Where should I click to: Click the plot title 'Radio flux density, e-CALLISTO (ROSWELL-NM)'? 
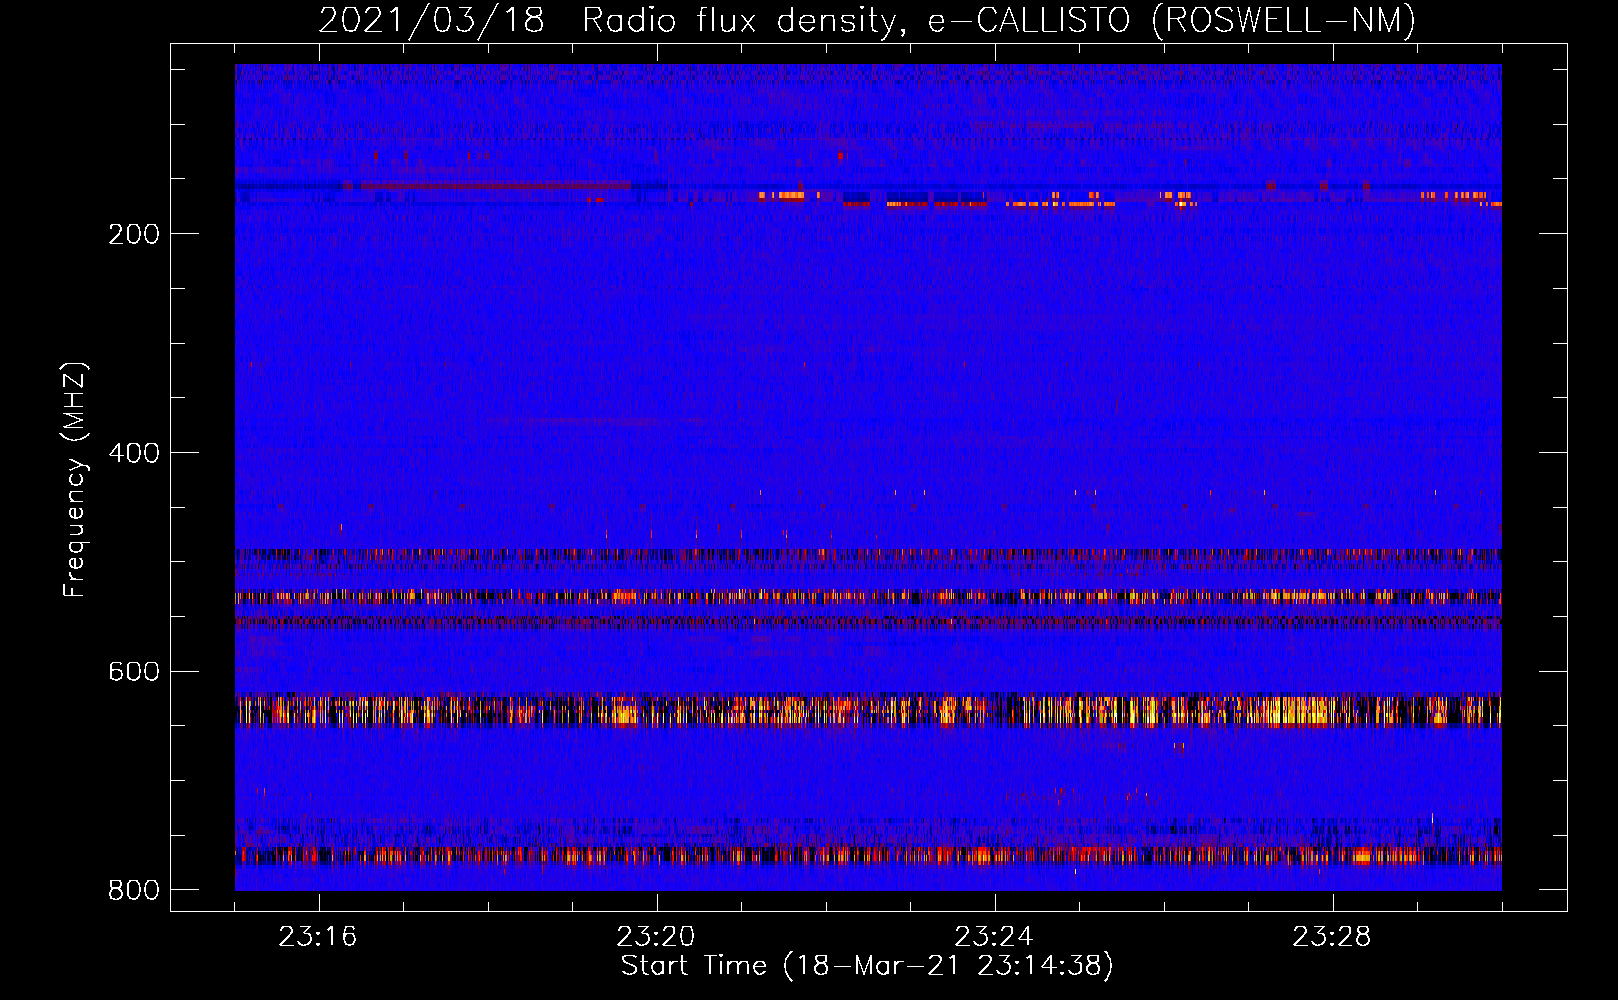999,20
